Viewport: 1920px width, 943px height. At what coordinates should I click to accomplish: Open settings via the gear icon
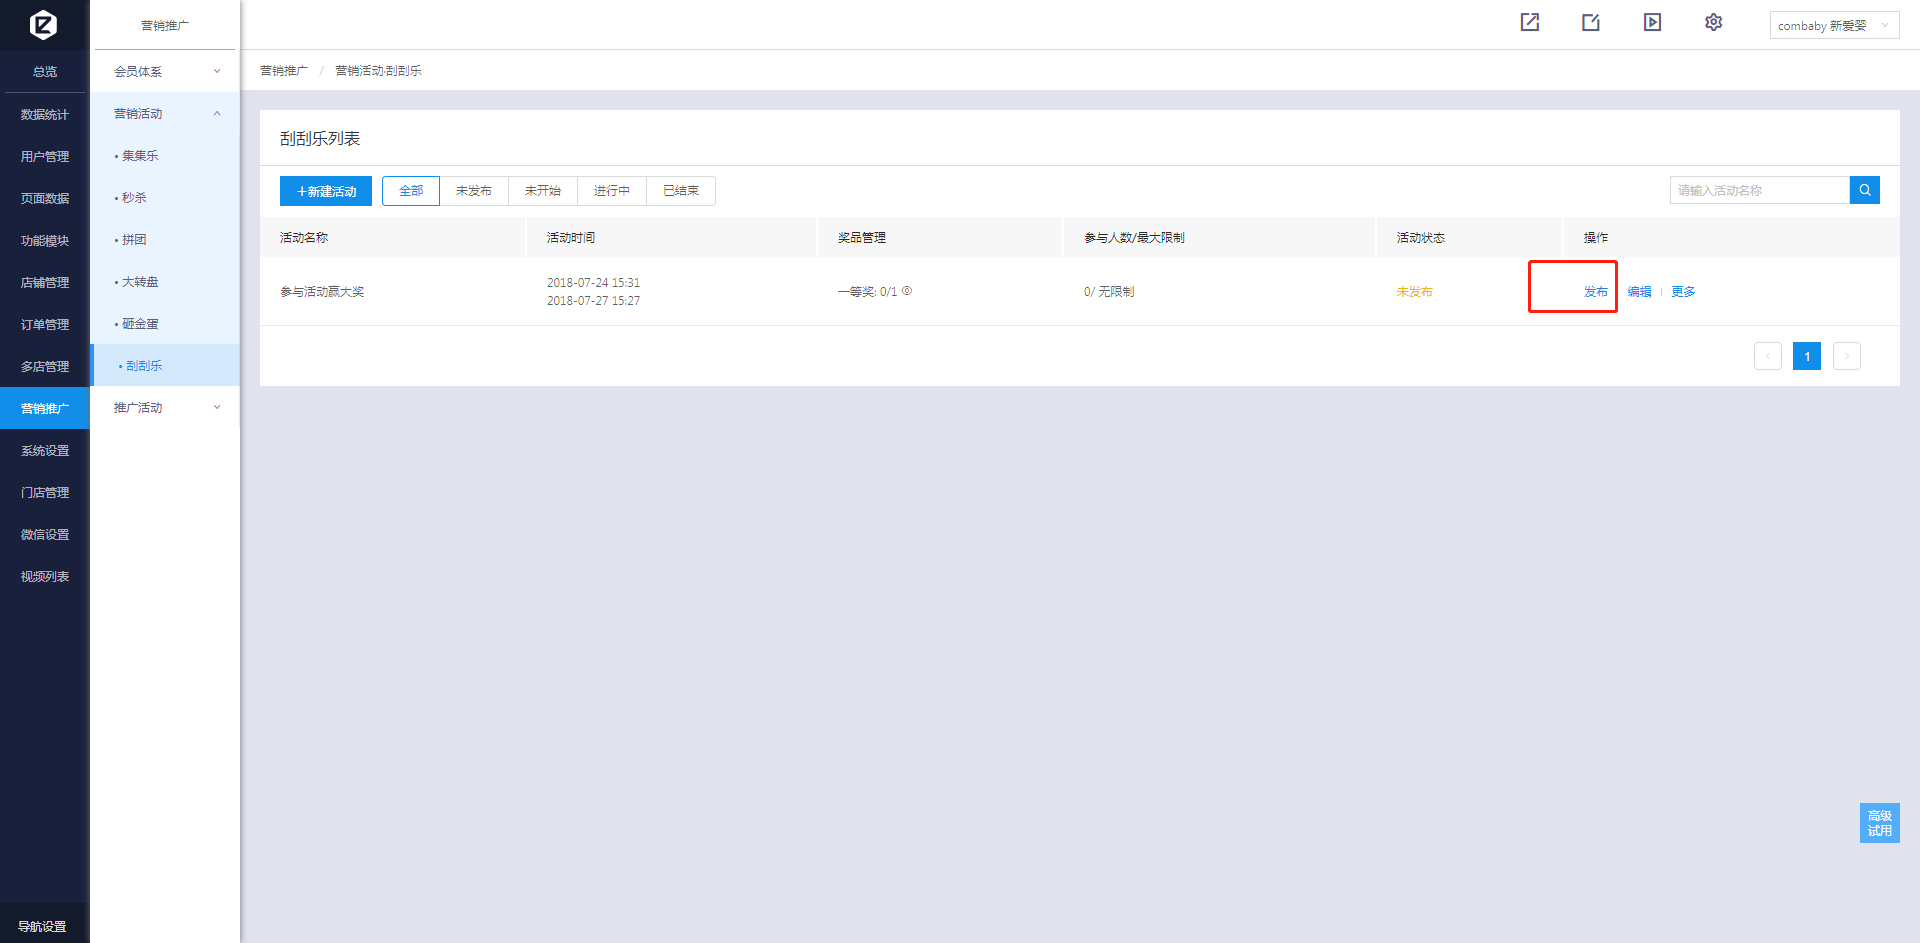[1713, 22]
